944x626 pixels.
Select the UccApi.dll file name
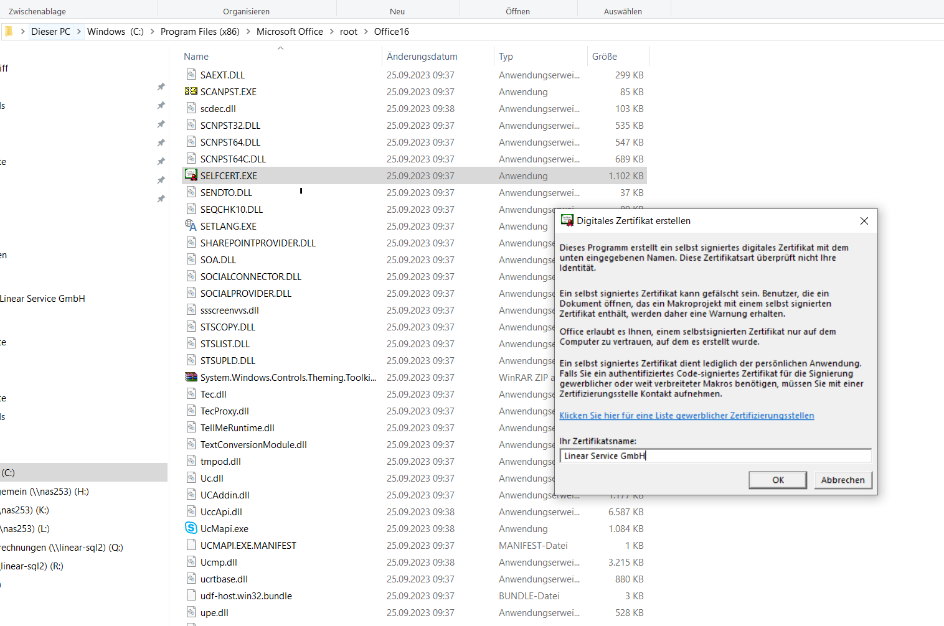pos(221,512)
